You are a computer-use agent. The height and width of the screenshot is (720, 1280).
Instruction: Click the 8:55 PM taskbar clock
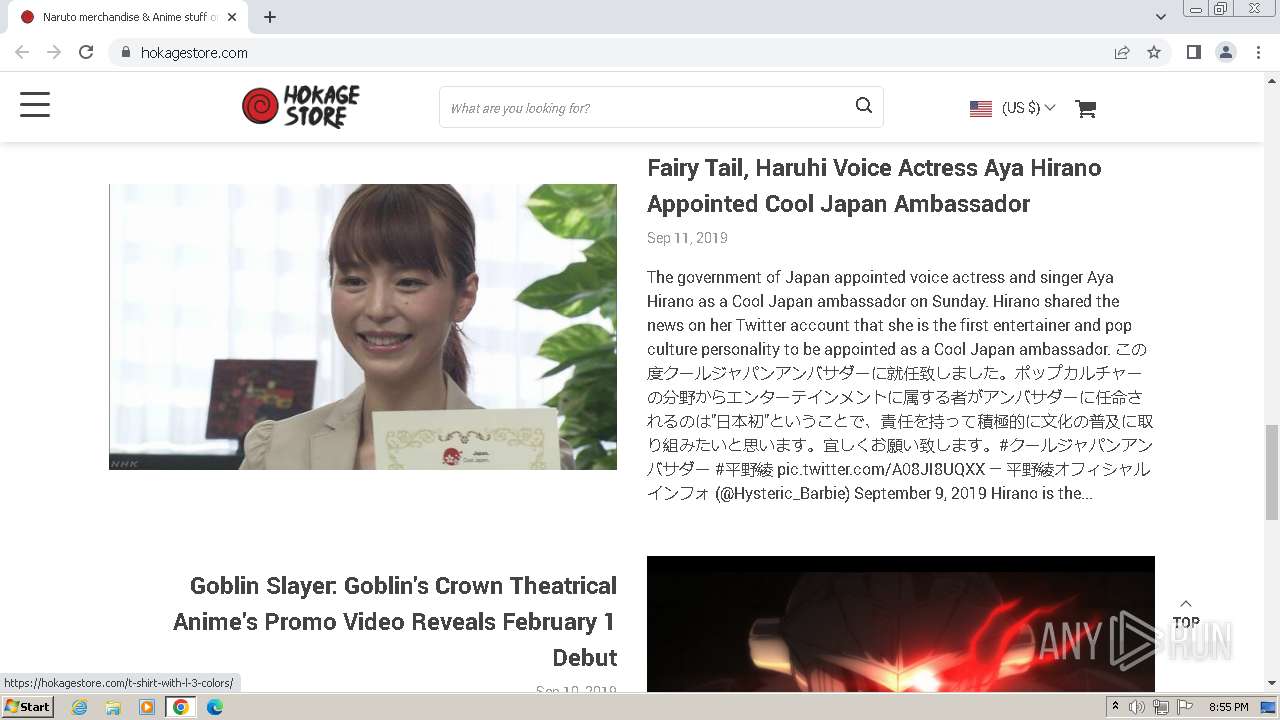pyautogui.click(x=1229, y=707)
